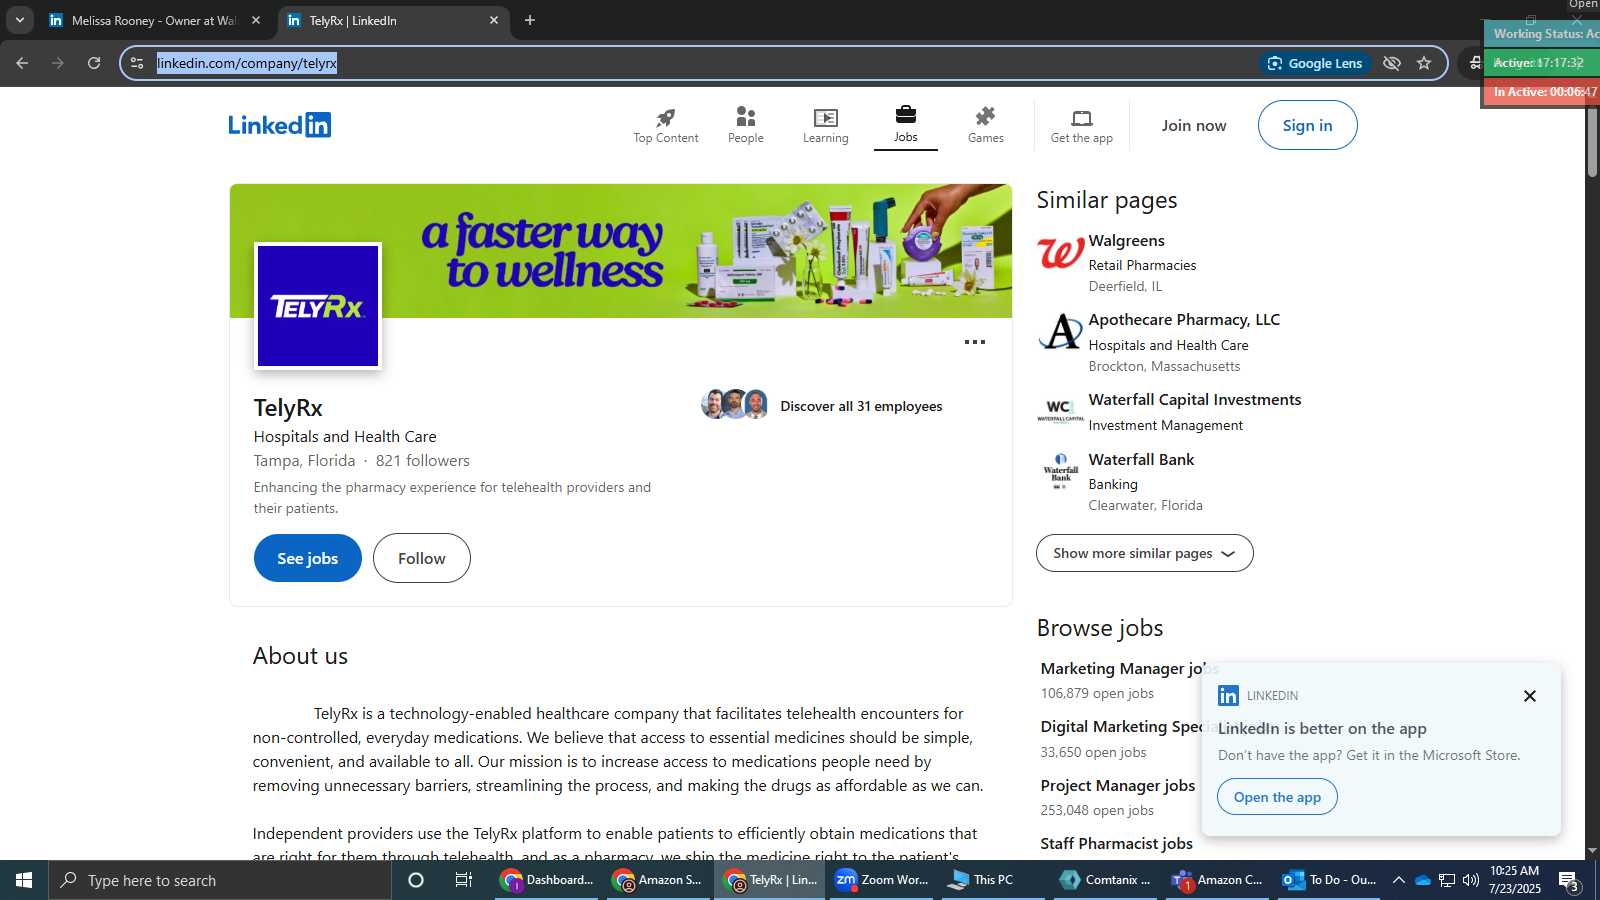Click the crossed-out eye icon in address bar
The image size is (1600, 900).
[x=1391, y=63]
